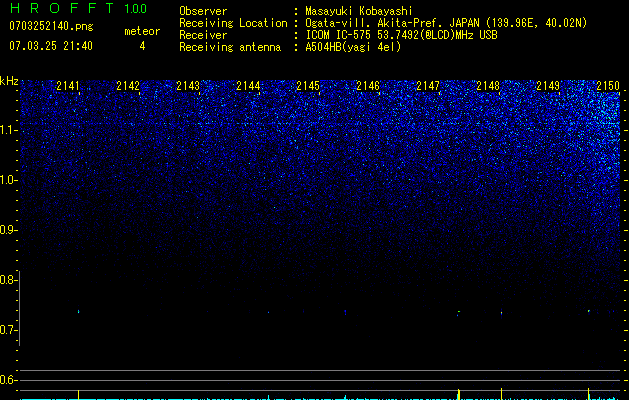Click the Receiving Location label
629x400 pixels.
coord(233,23)
